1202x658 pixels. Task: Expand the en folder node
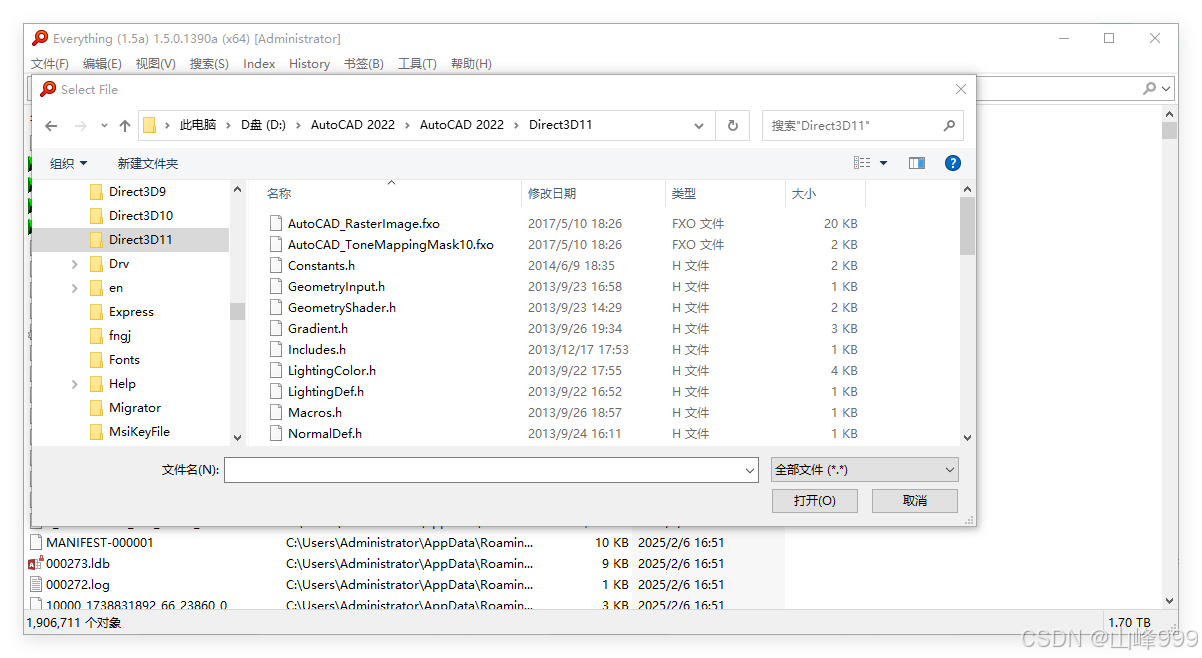[75, 288]
